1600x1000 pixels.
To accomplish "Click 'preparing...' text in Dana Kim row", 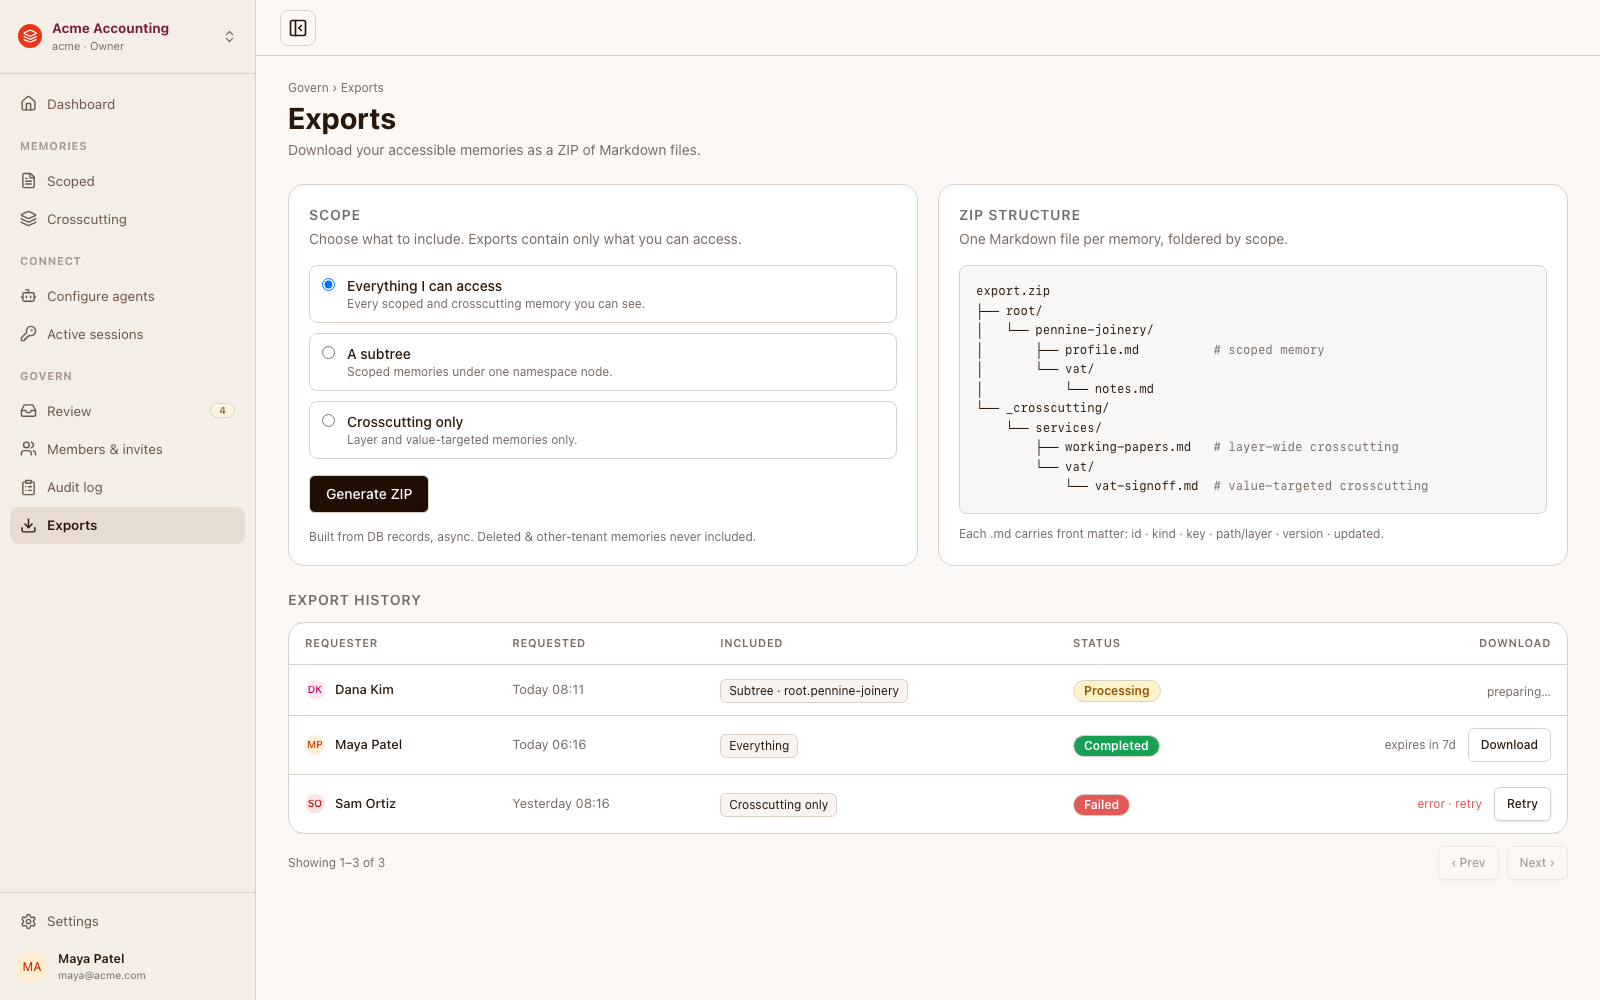I will pos(1518,692).
